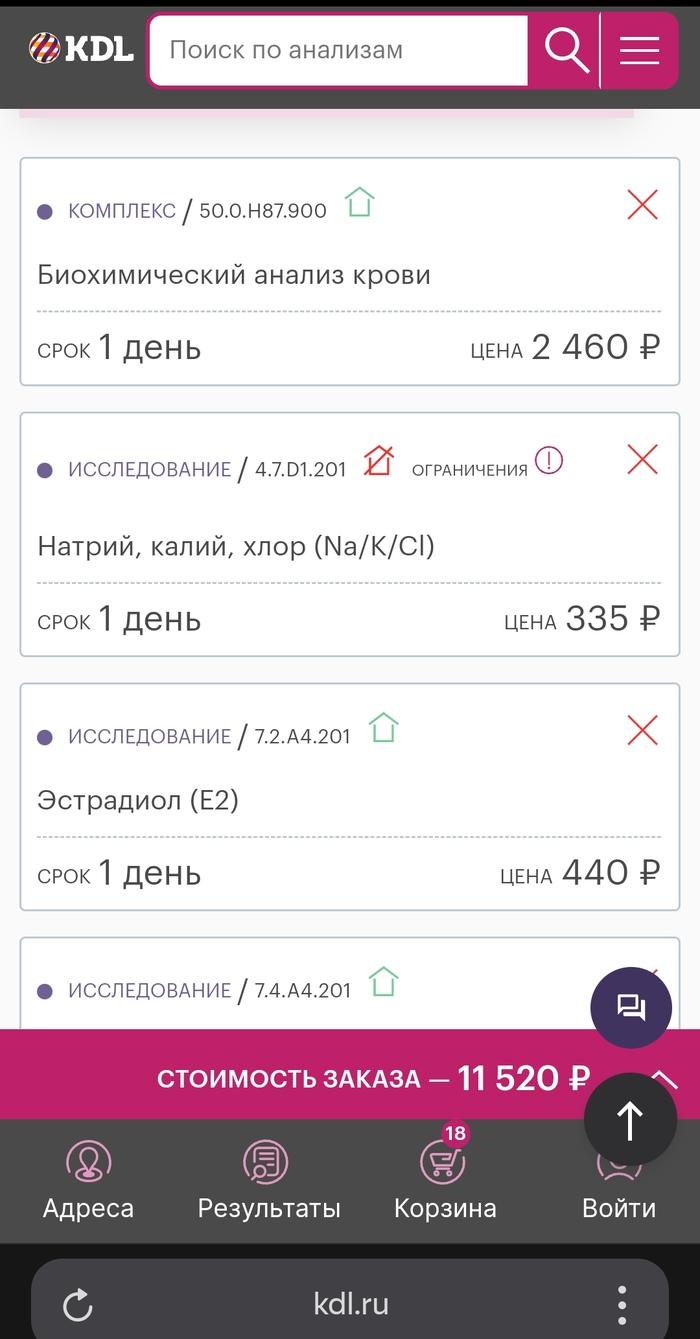
Task: Remove 'Биохимический анализ крови' from cart
Action: pyautogui.click(x=642, y=205)
